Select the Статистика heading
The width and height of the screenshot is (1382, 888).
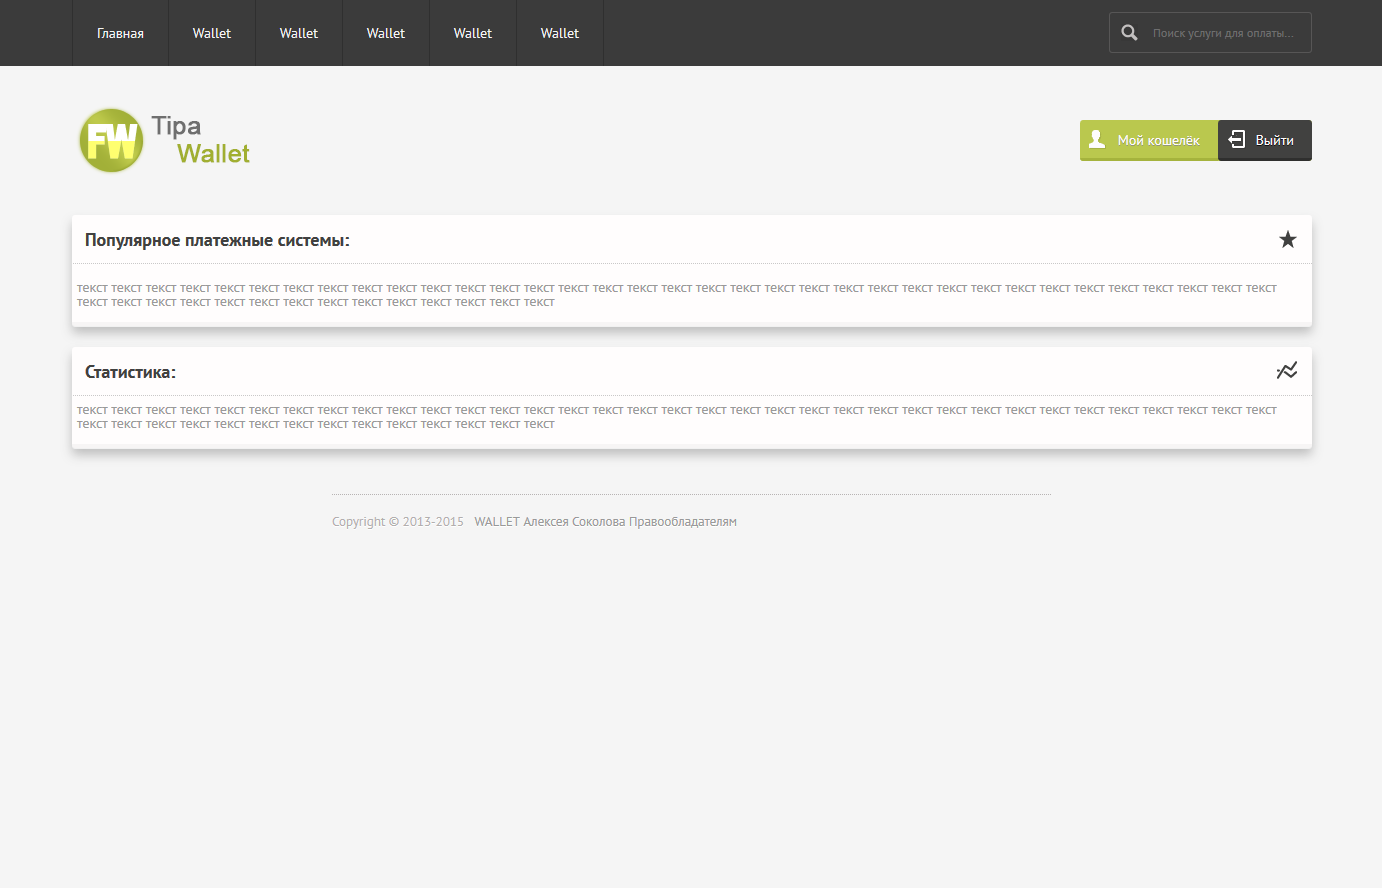[x=130, y=372]
